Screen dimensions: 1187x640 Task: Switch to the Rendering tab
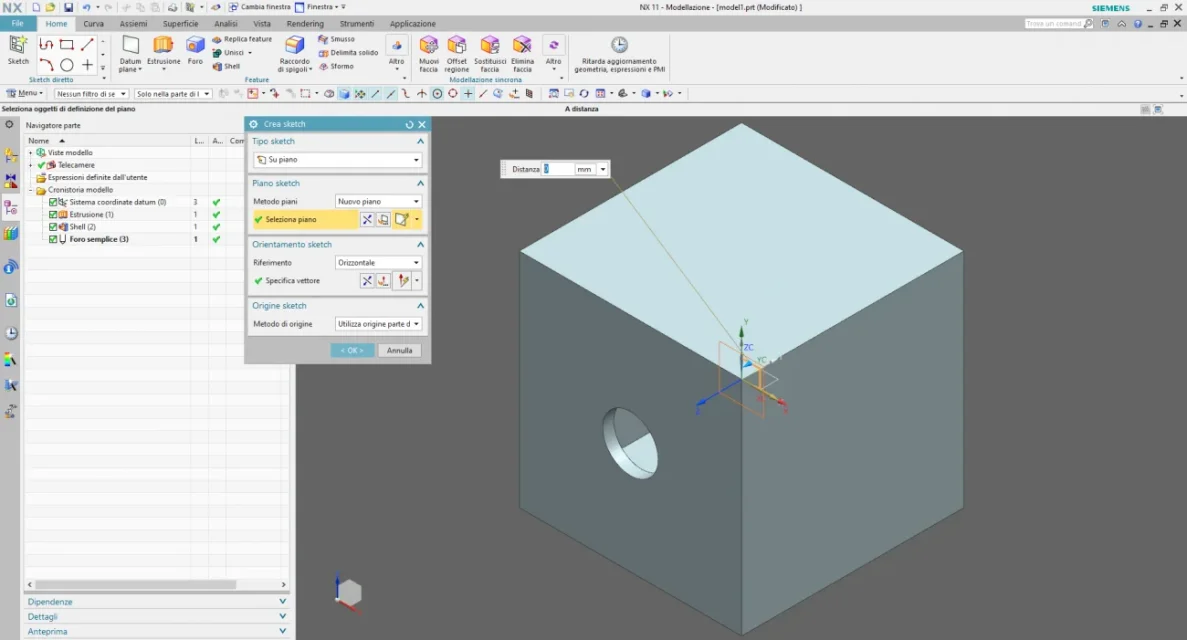(x=305, y=23)
